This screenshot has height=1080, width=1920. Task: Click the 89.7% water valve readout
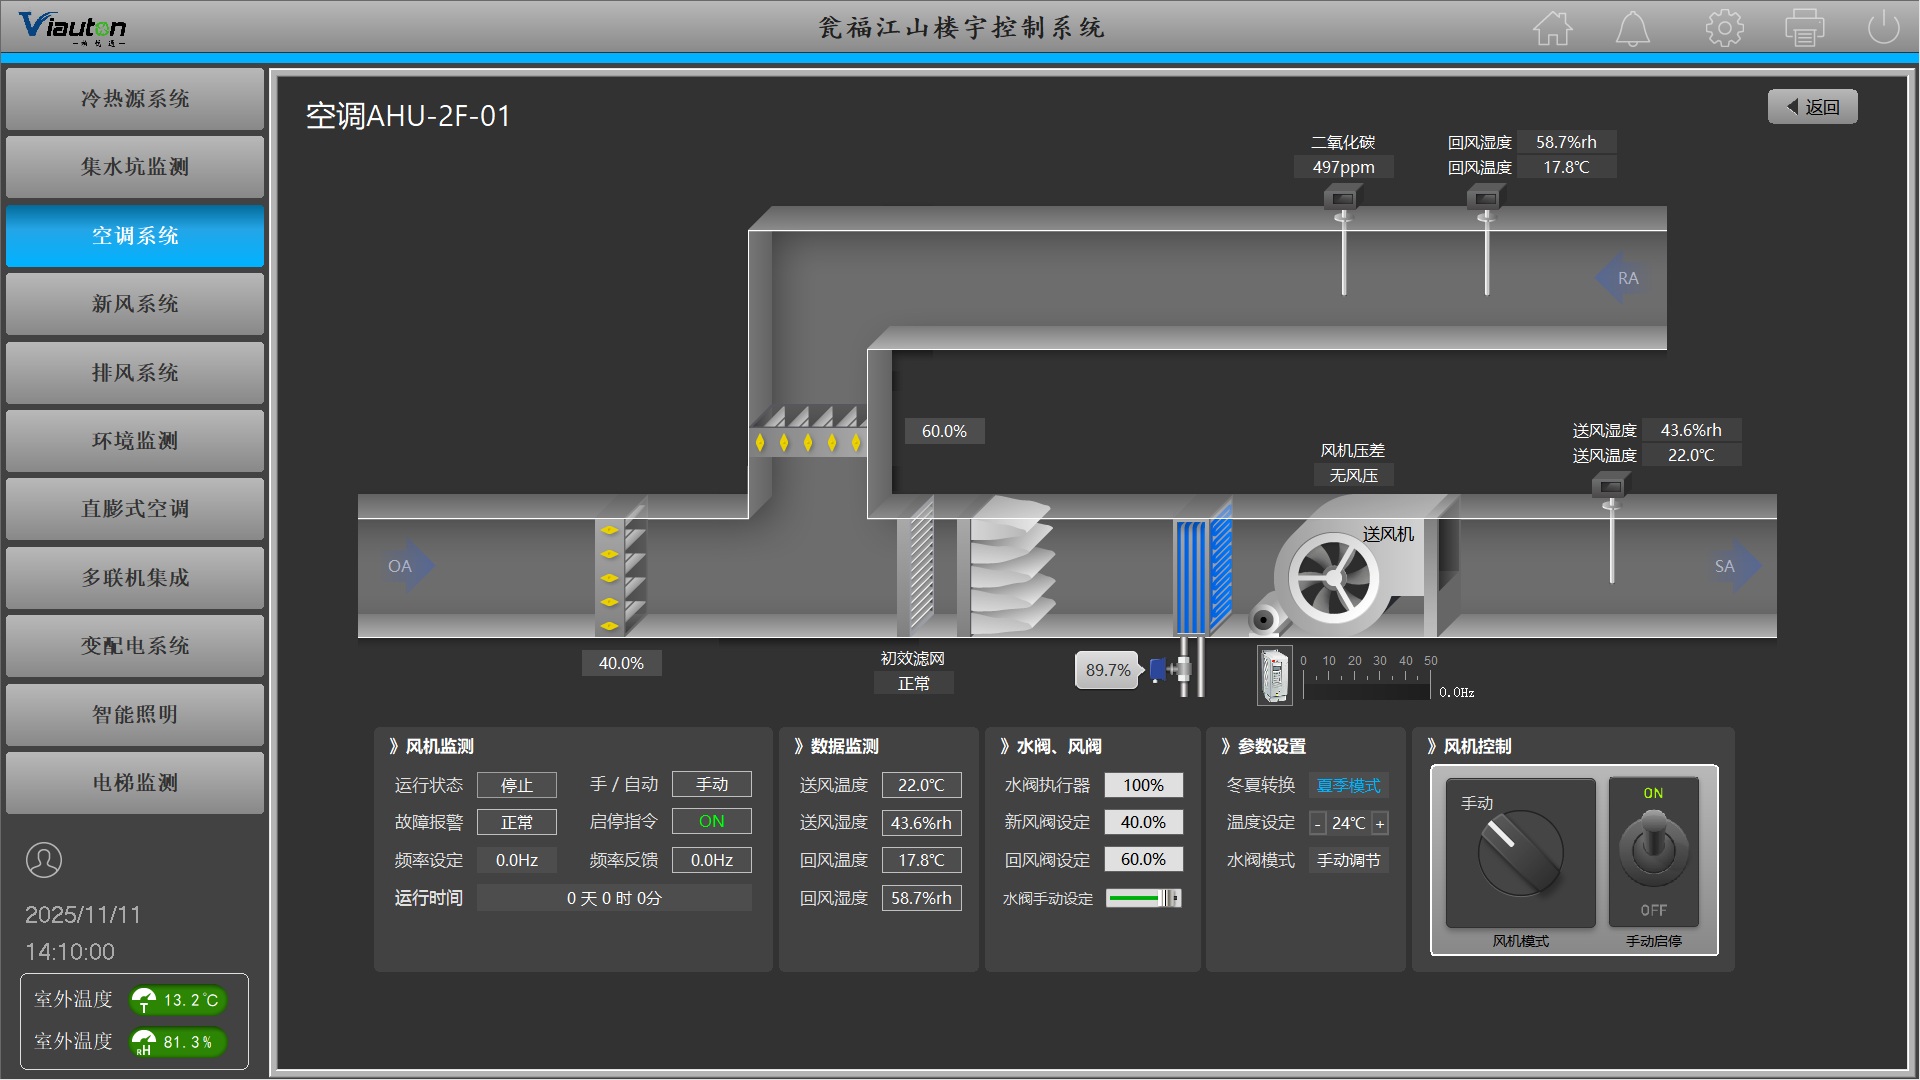(x=1108, y=670)
